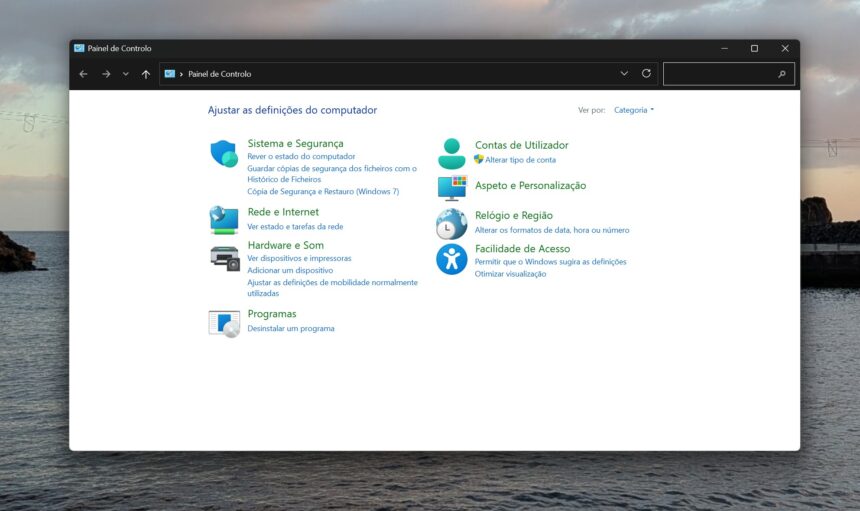The width and height of the screenshot is (860, 511).
Task: Select Alterar tipo de conta link
Action: [x=520, y=160]
